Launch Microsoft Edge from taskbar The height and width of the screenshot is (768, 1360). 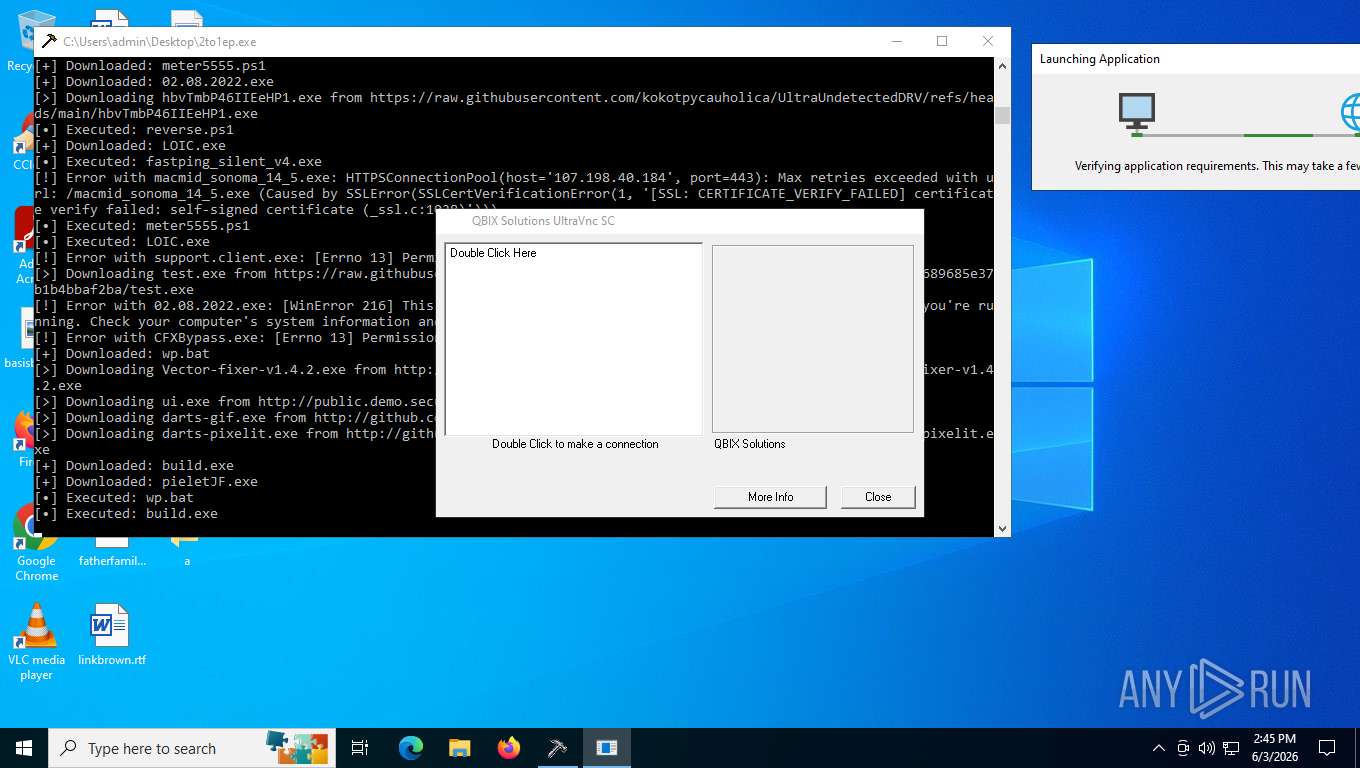[x=411, y=748]
